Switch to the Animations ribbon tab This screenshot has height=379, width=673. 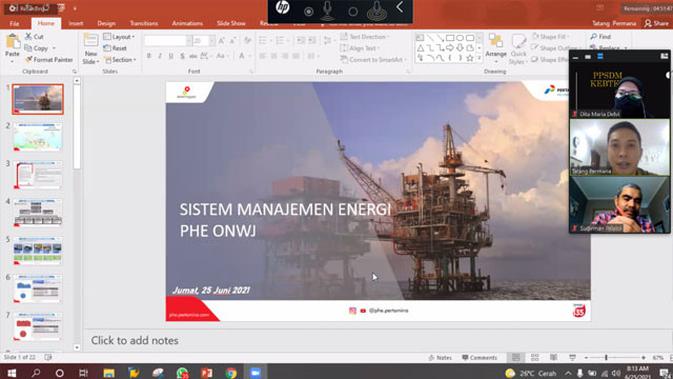point(187,24)
